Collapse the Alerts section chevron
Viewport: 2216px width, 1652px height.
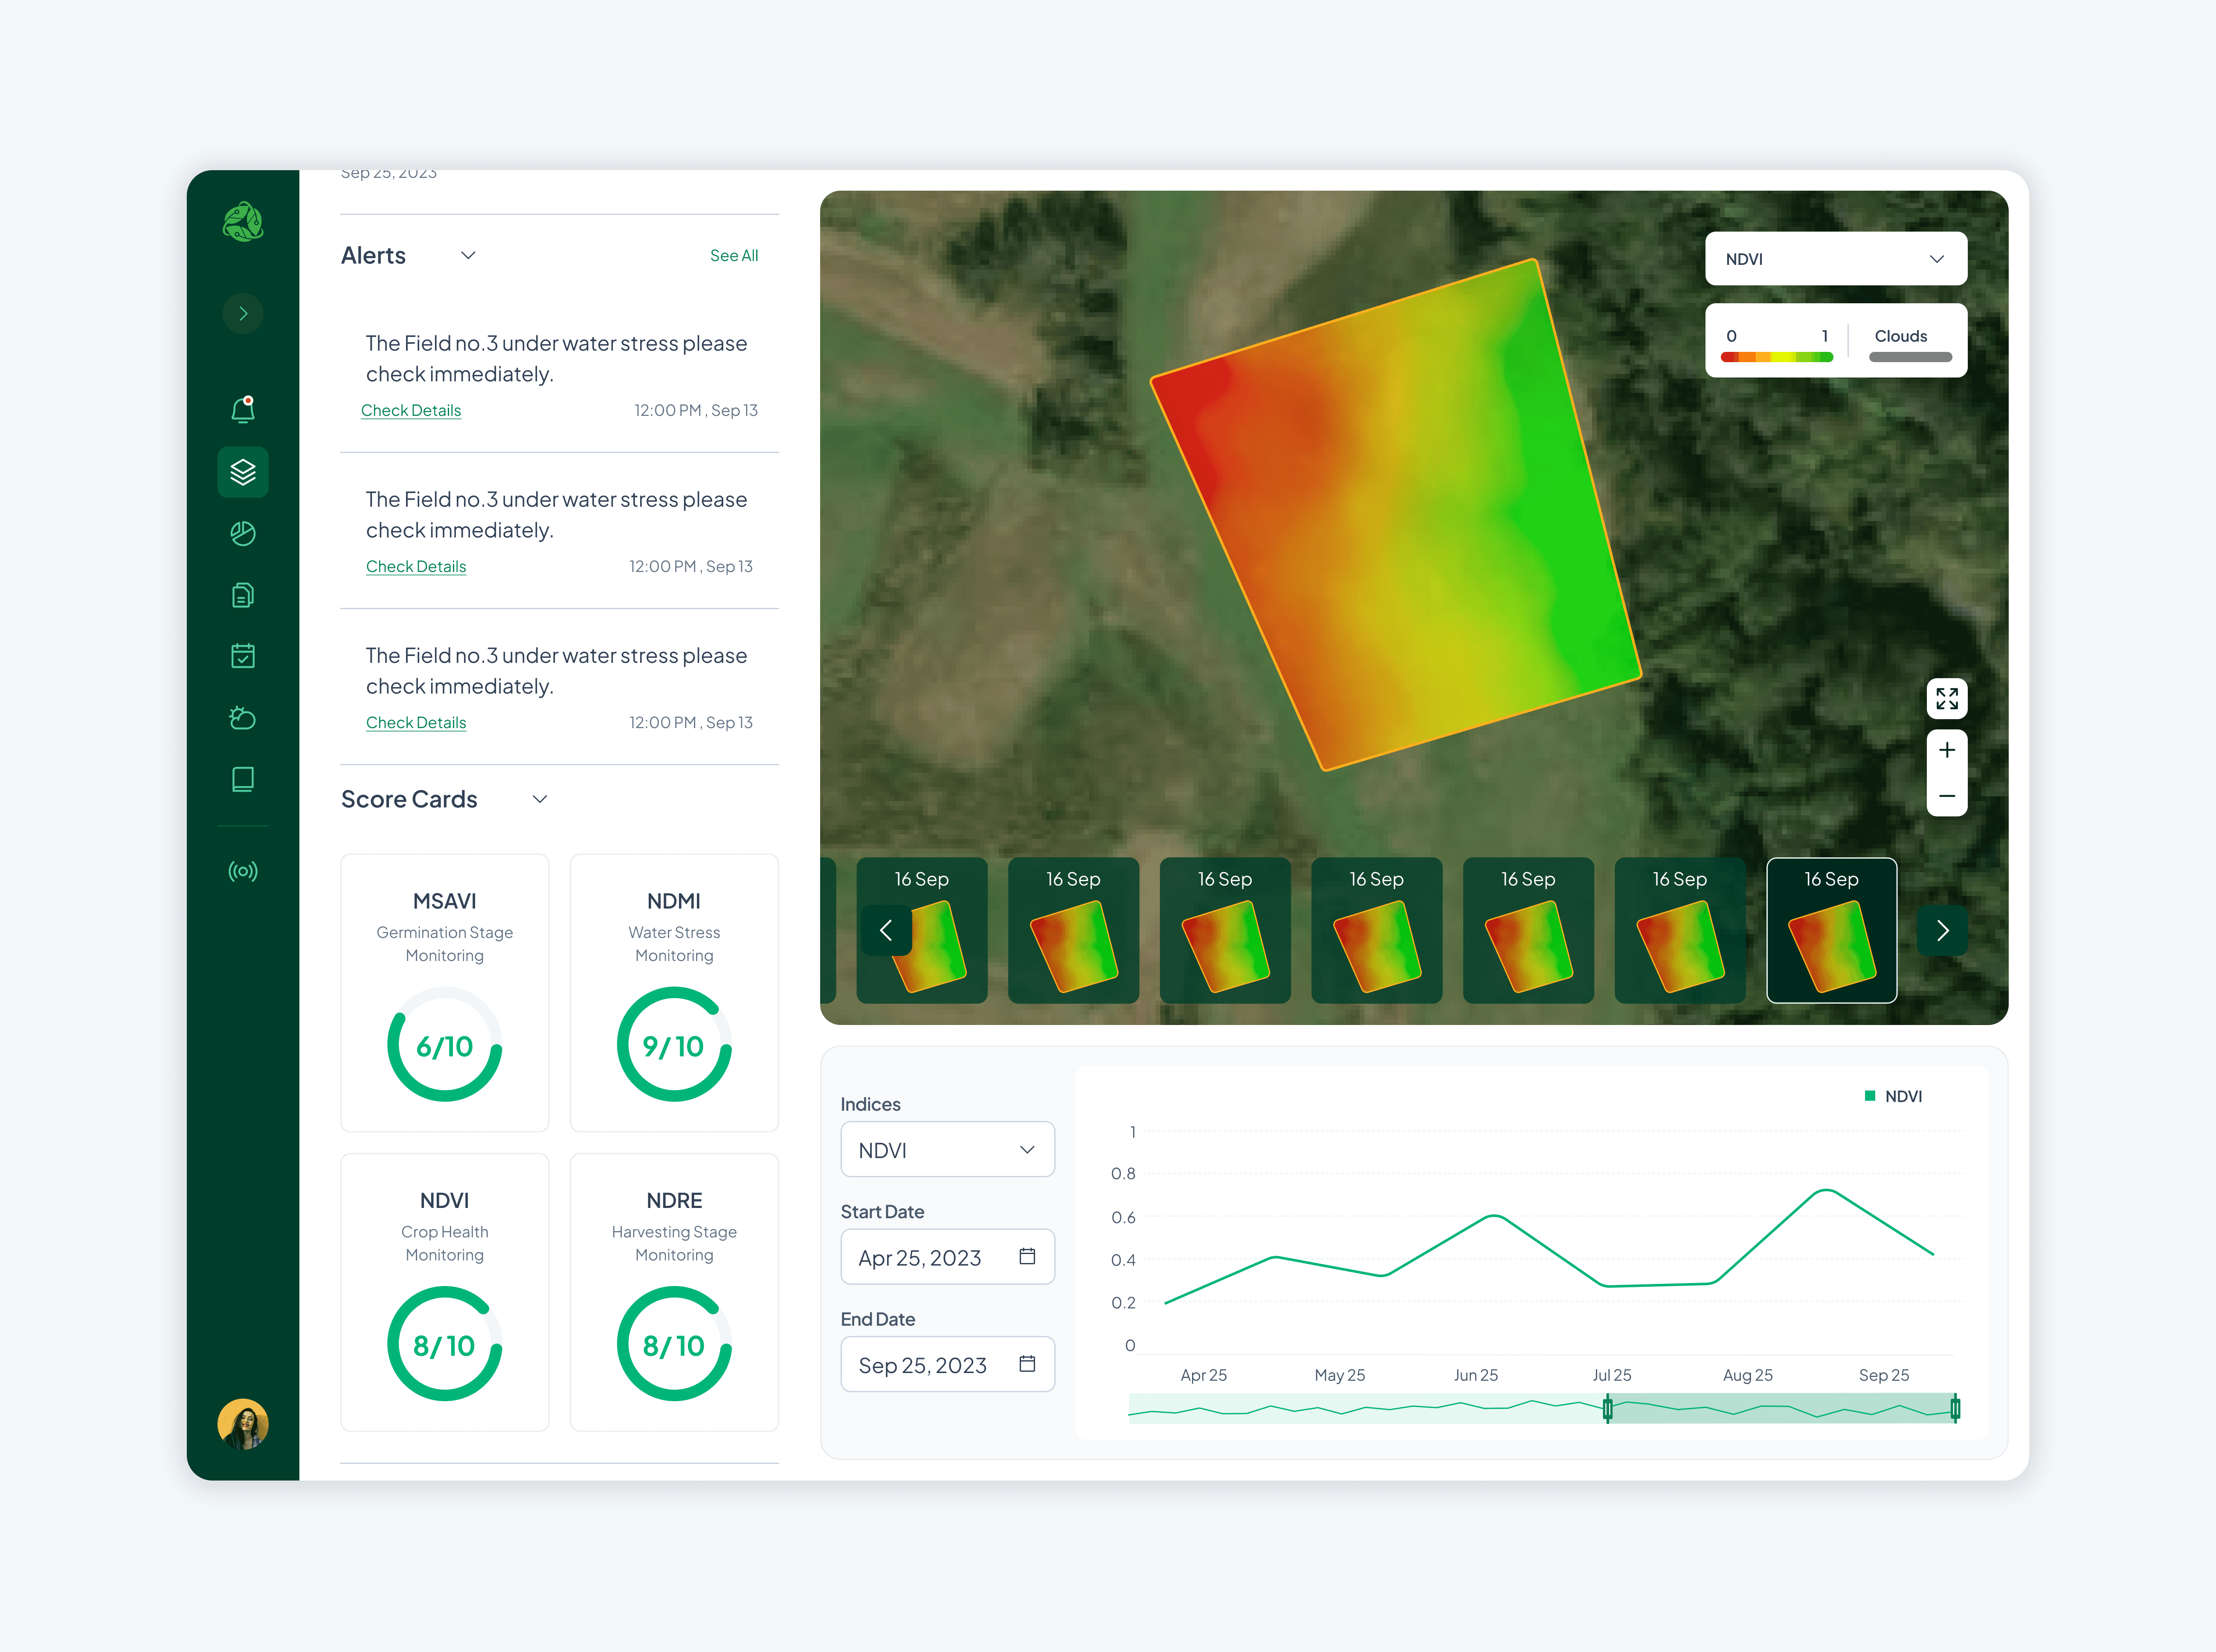468,255
